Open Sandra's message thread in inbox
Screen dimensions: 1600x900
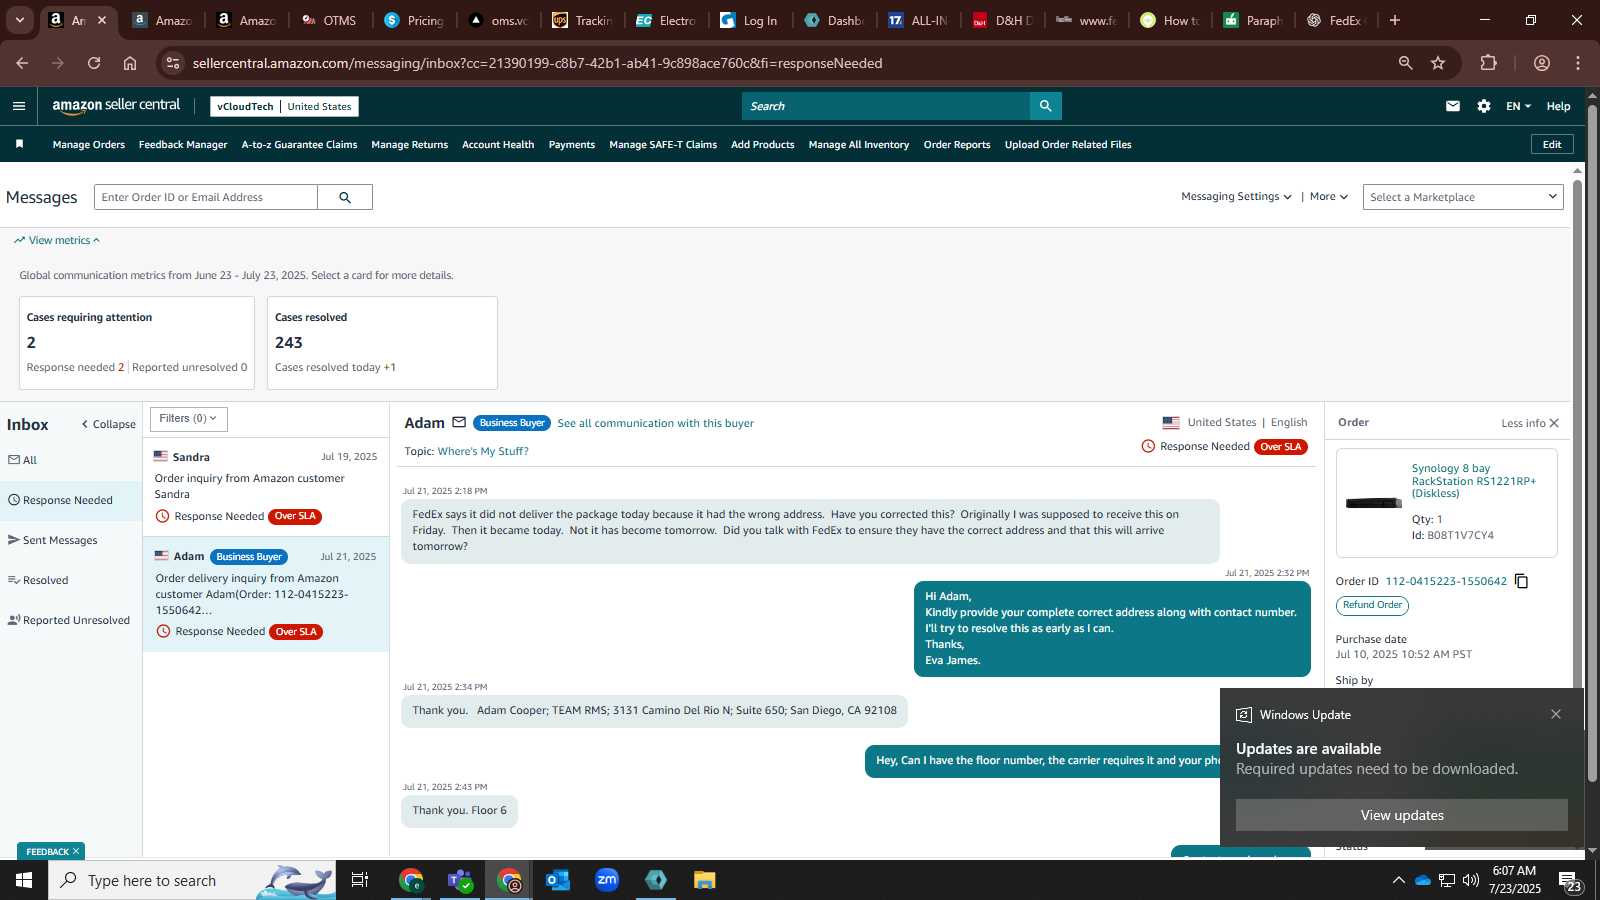tap(266, 487)
